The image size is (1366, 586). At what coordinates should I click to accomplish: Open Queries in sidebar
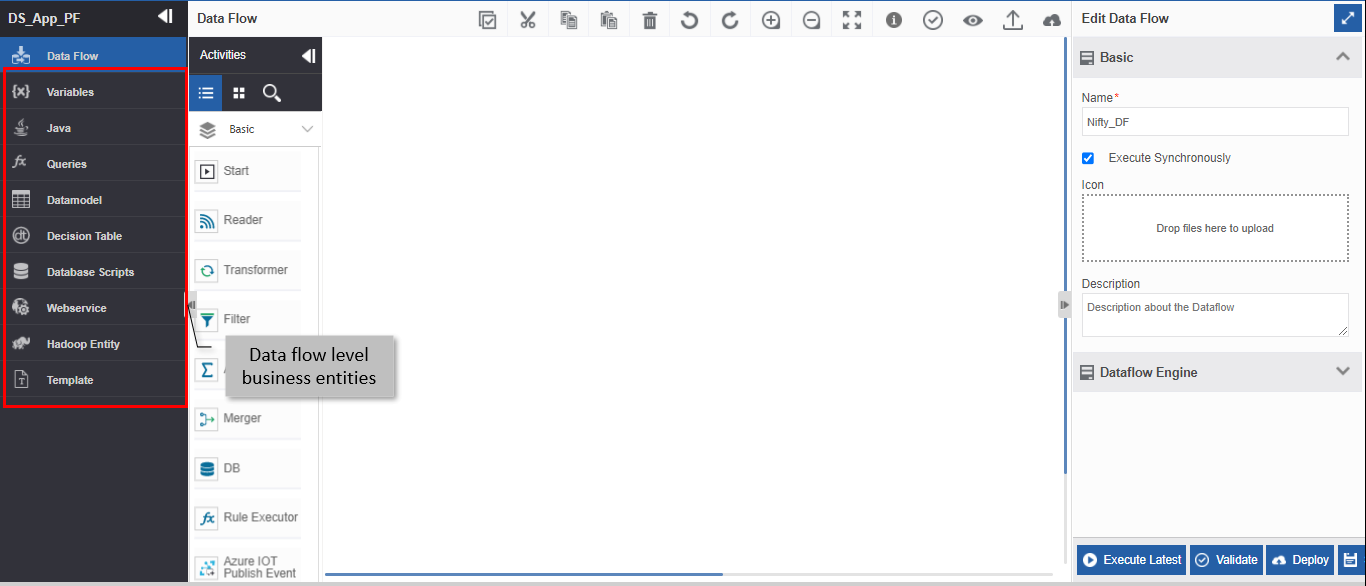(94, 164)
